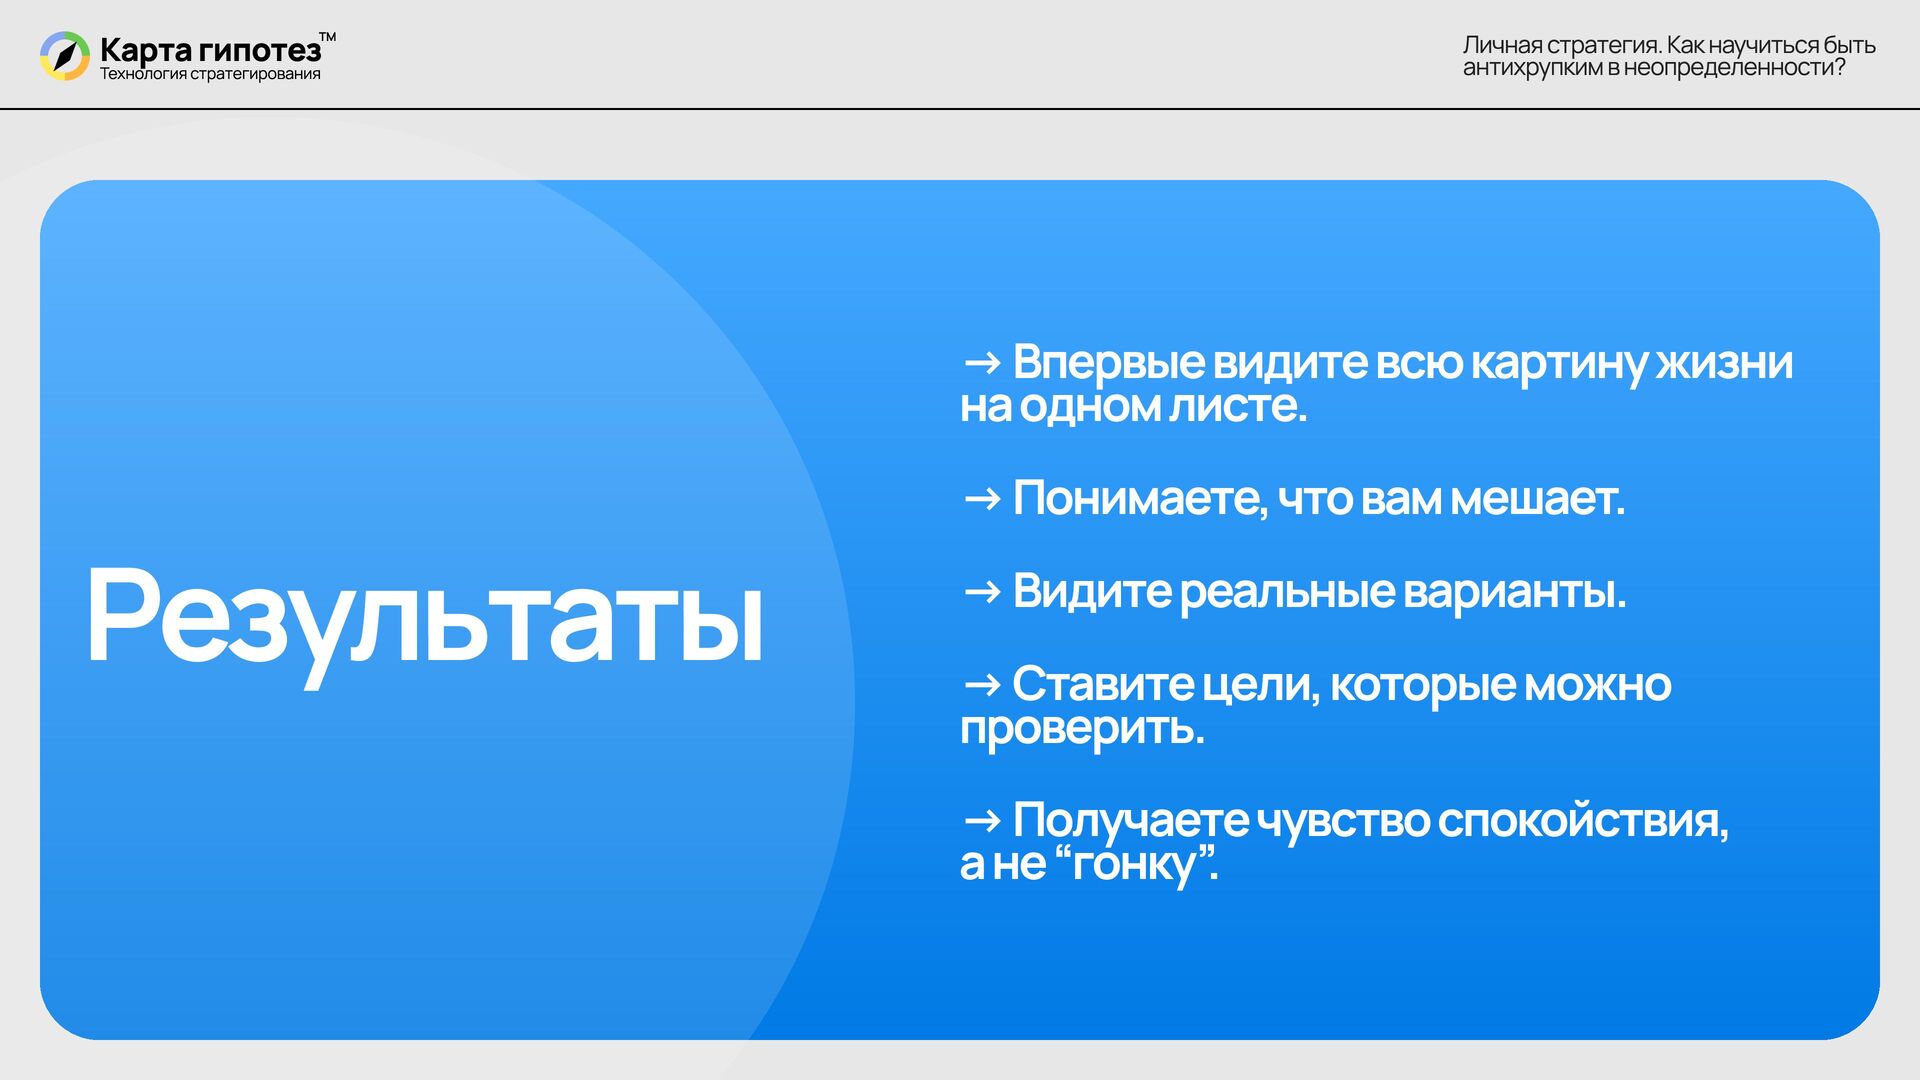Click text 'Впервые видите всю картину жизни'
The width and height of the screenshot is (1920, 1080).
(1402, 362)
